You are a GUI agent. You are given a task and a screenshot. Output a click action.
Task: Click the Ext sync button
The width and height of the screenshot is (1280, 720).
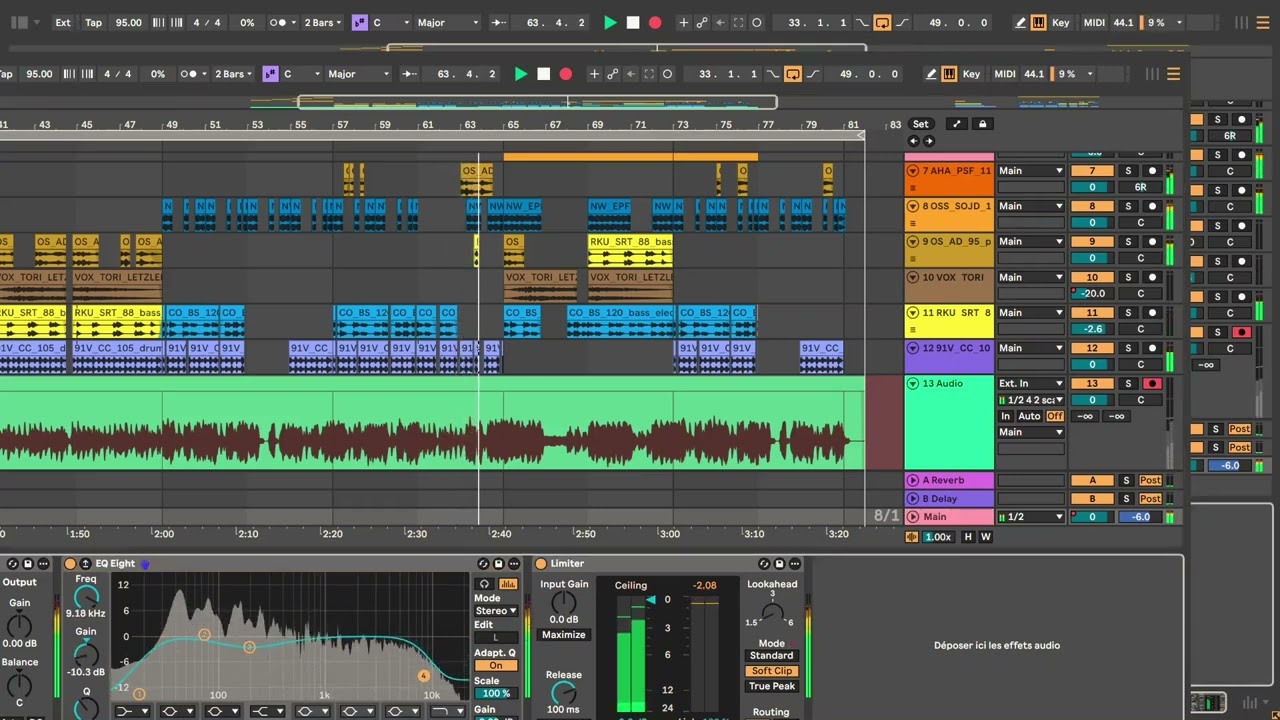63,22
